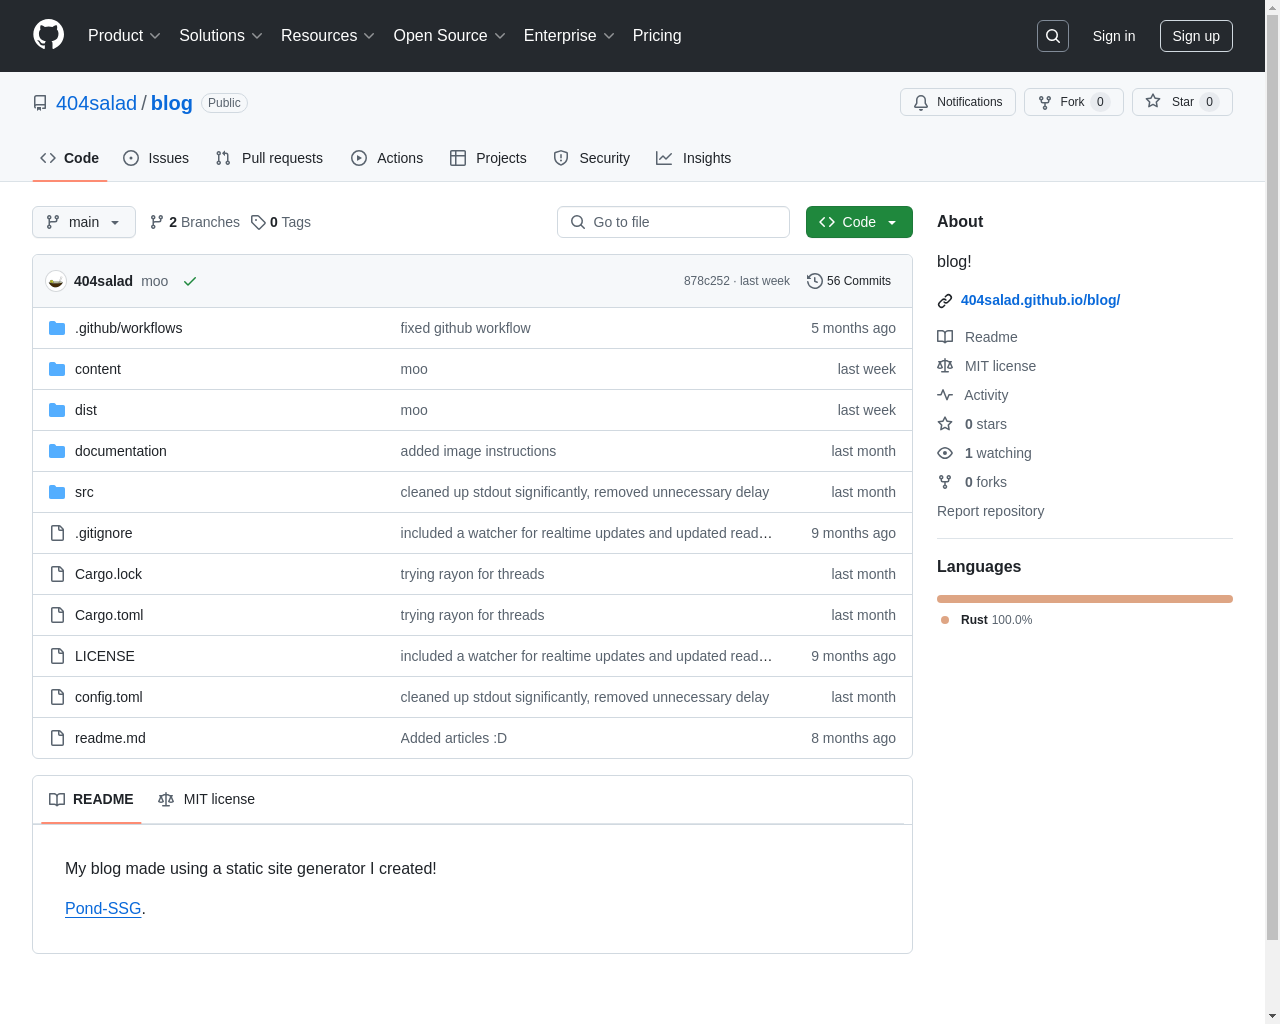Image resolution: width=1280 pixels, height=1024 pixels.
Task: Select the Code repository tab
Action: [x=70, y=158]
